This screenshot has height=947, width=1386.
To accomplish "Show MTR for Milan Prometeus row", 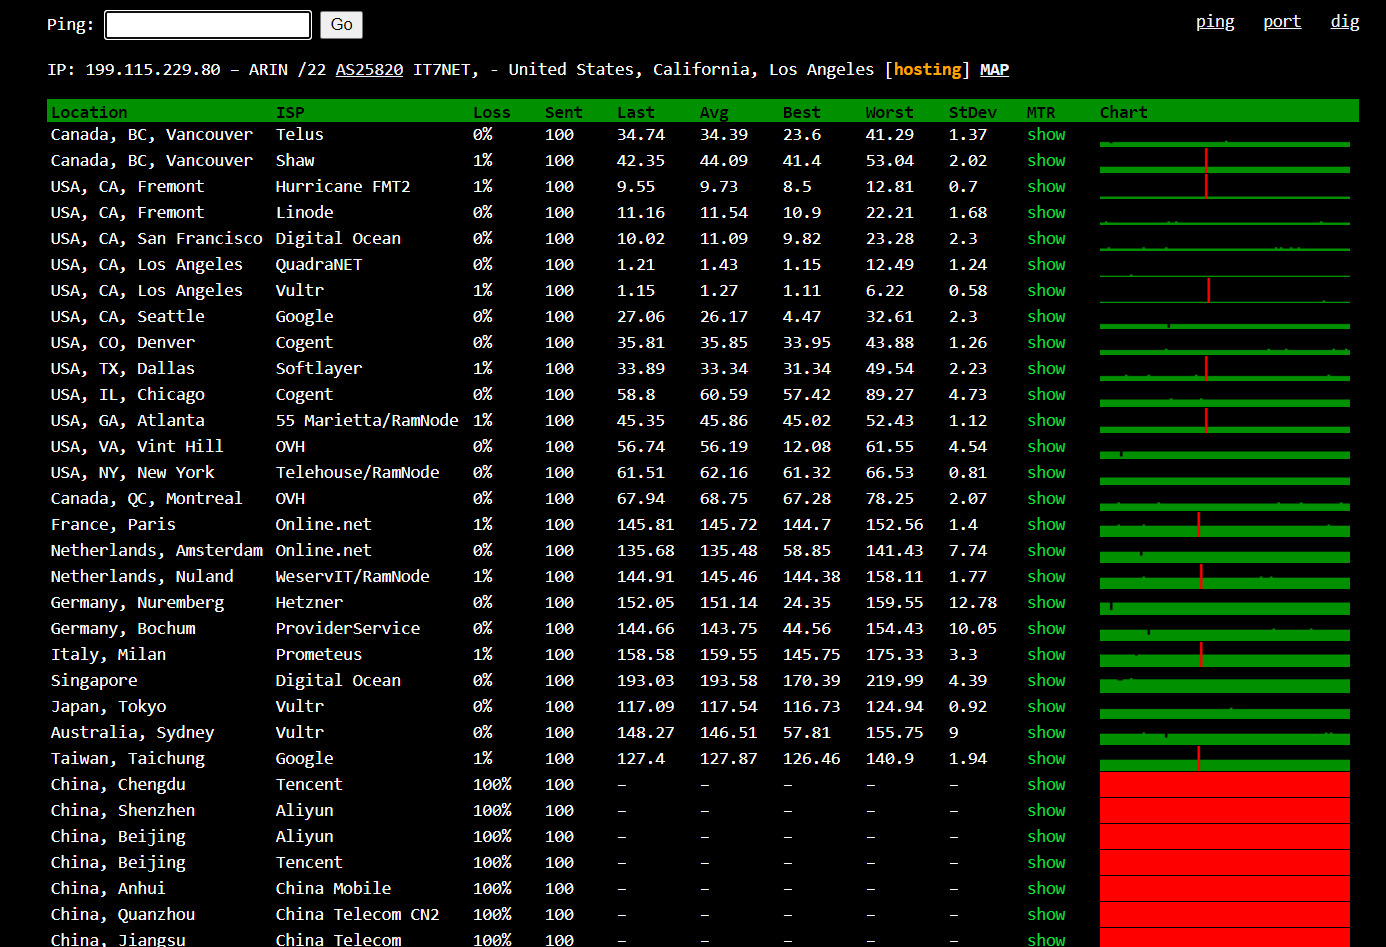I will pos(1046,655).
